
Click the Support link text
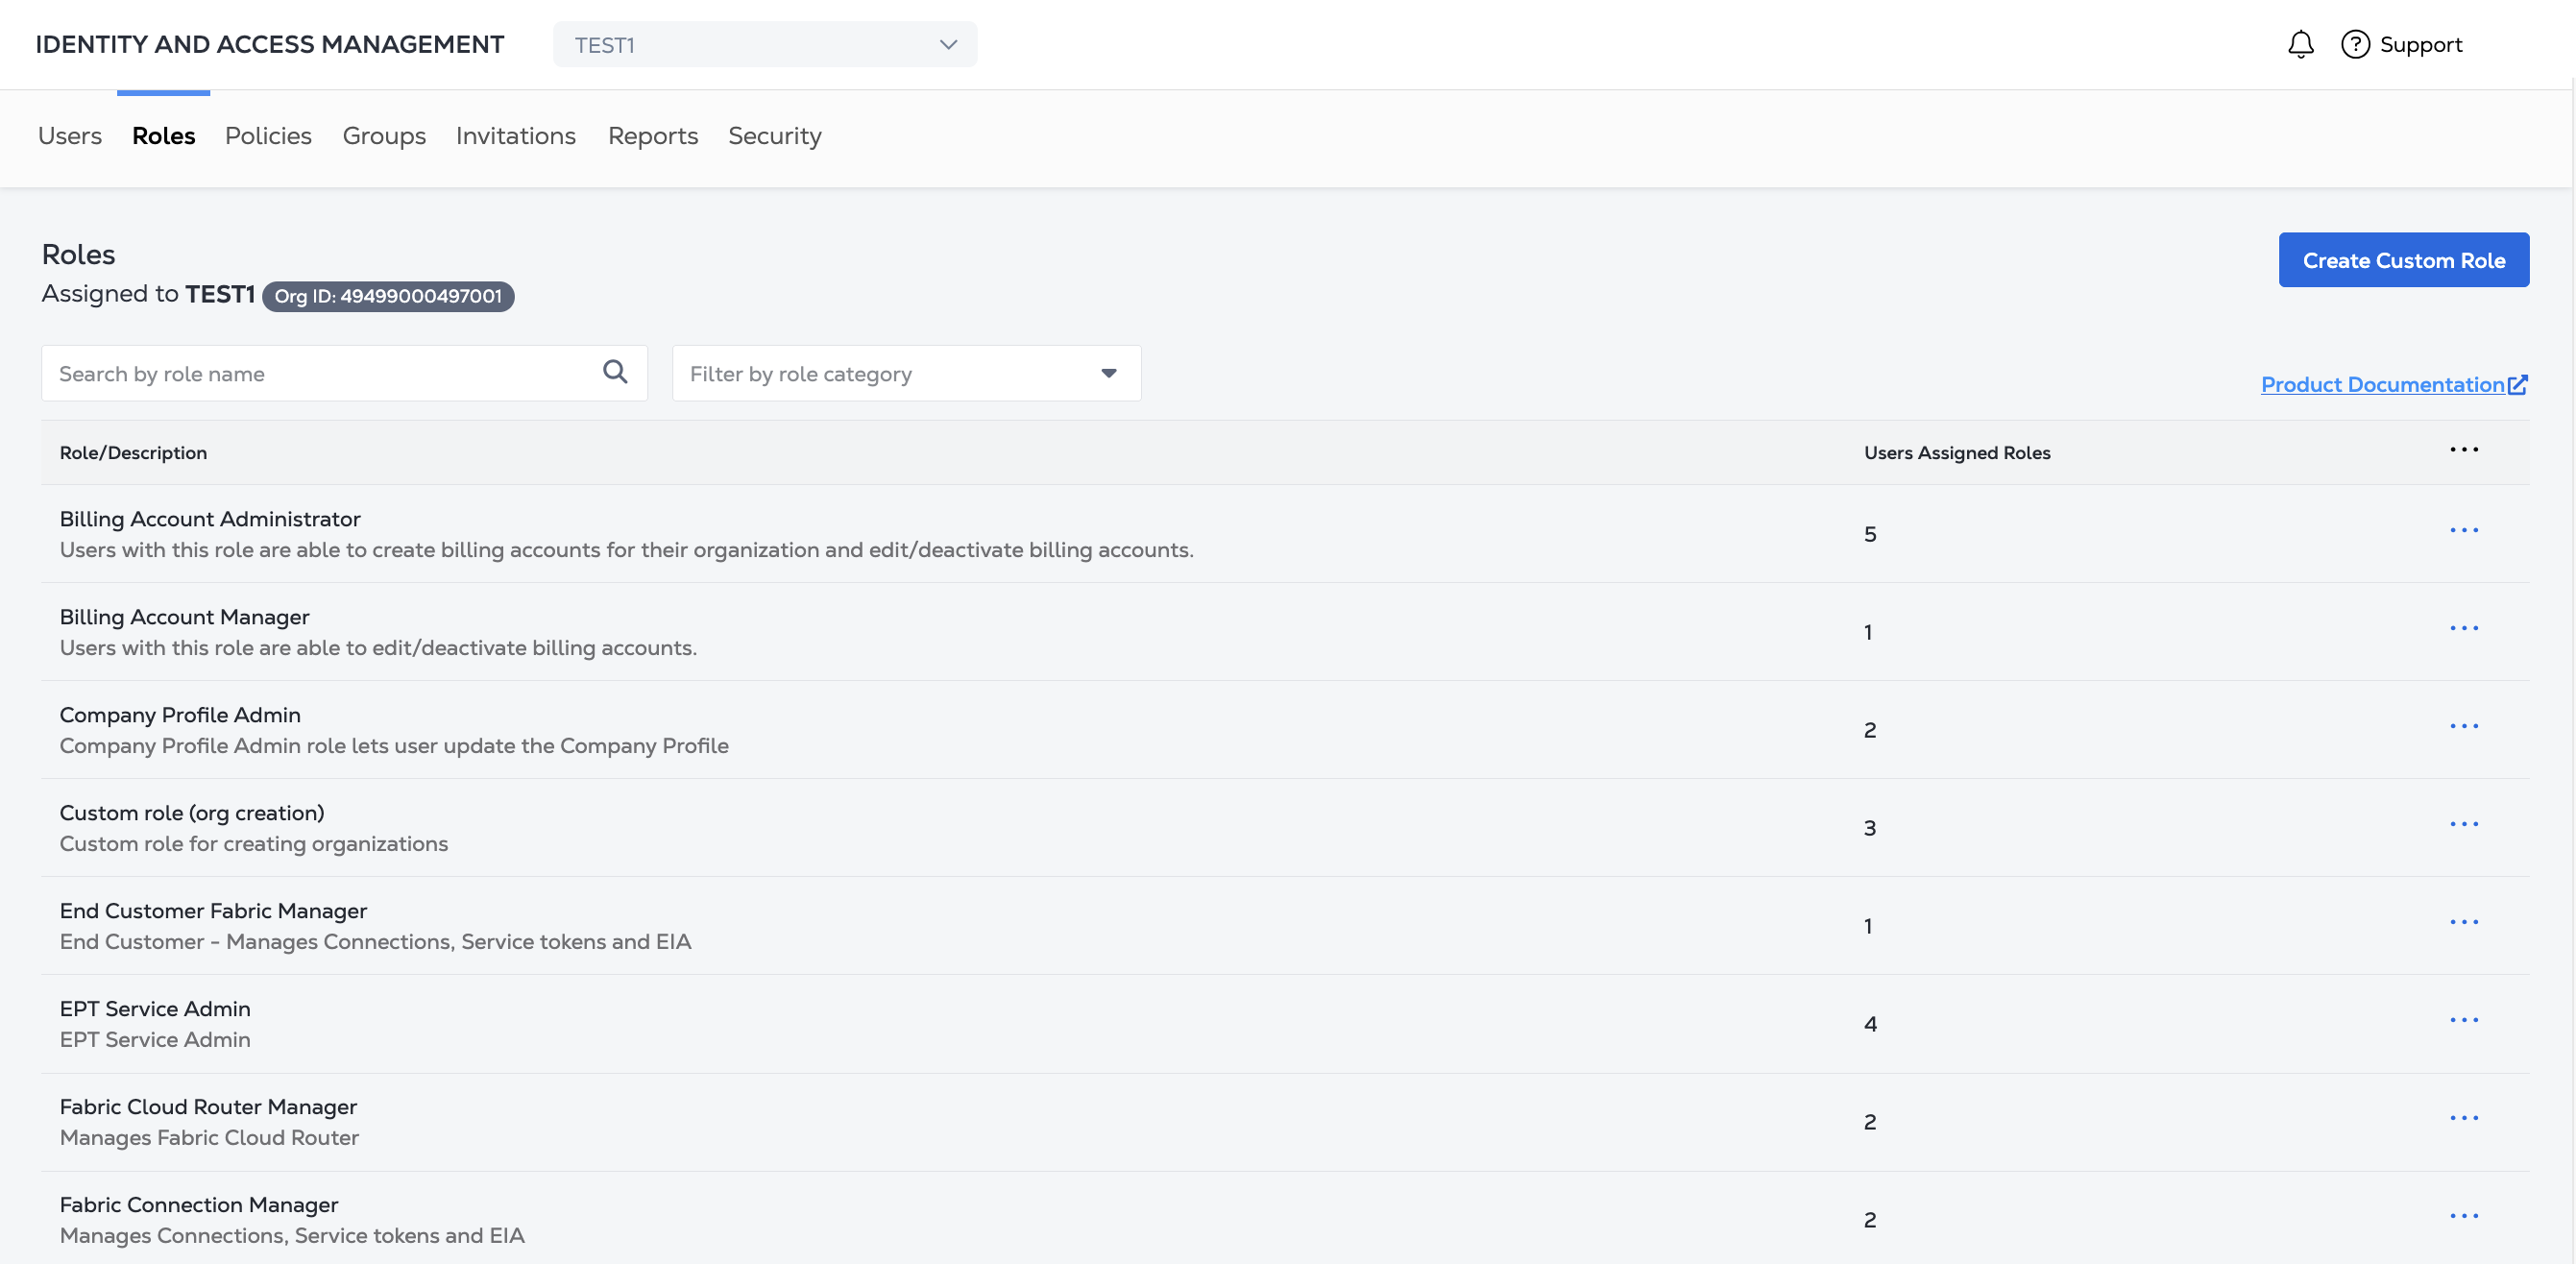(x=2421, y=45)
